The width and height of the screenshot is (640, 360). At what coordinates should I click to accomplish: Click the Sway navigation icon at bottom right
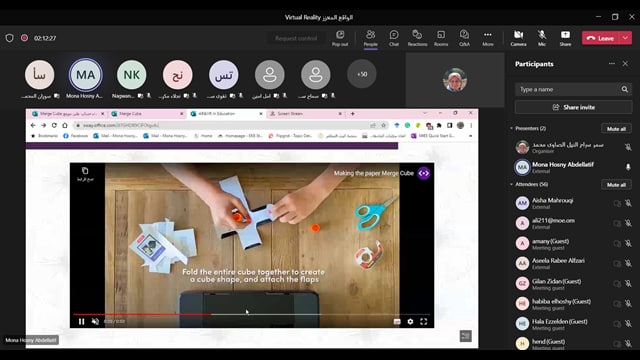coord(465,336)
